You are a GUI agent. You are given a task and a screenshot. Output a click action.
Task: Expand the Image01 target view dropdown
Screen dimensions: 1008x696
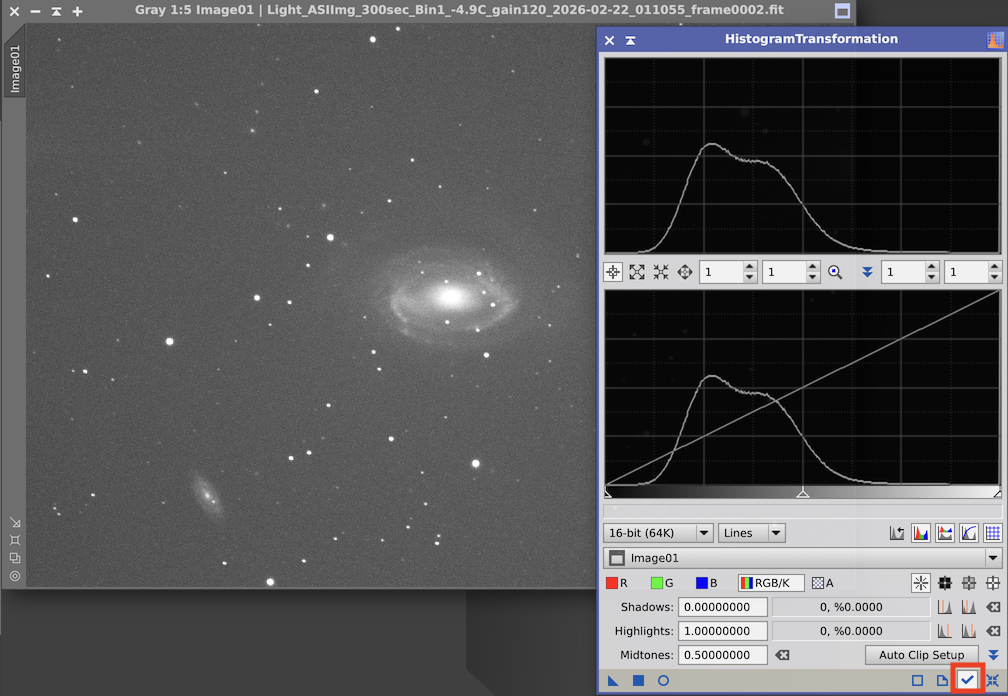pyautogui.click(x=992, y=558)
